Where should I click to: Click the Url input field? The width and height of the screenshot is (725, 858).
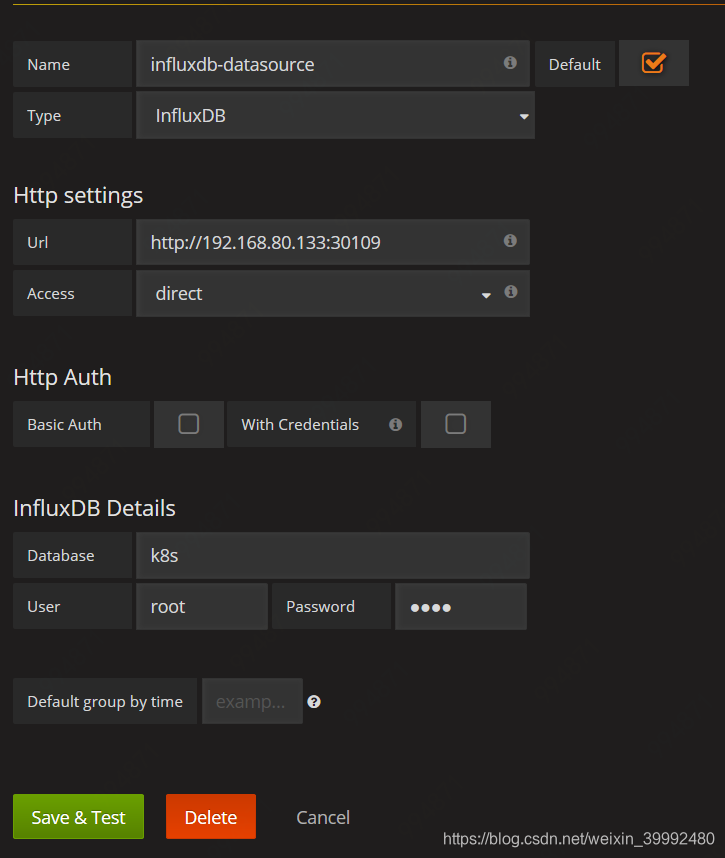pos(333,242)
